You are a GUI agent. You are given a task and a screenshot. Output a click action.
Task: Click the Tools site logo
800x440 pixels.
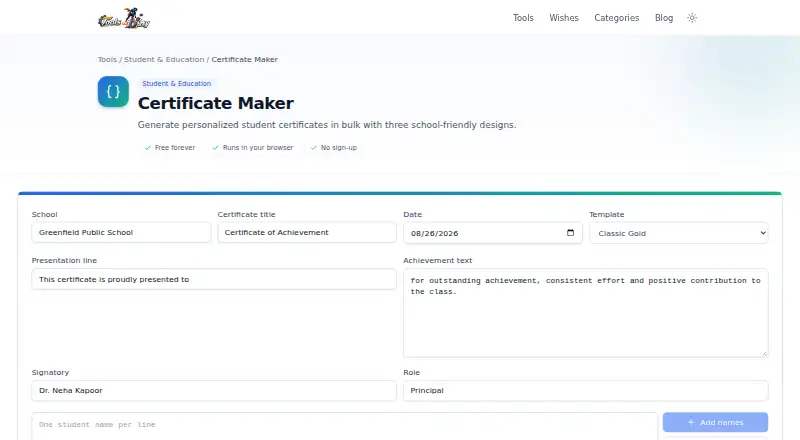[x=123, y=18]
